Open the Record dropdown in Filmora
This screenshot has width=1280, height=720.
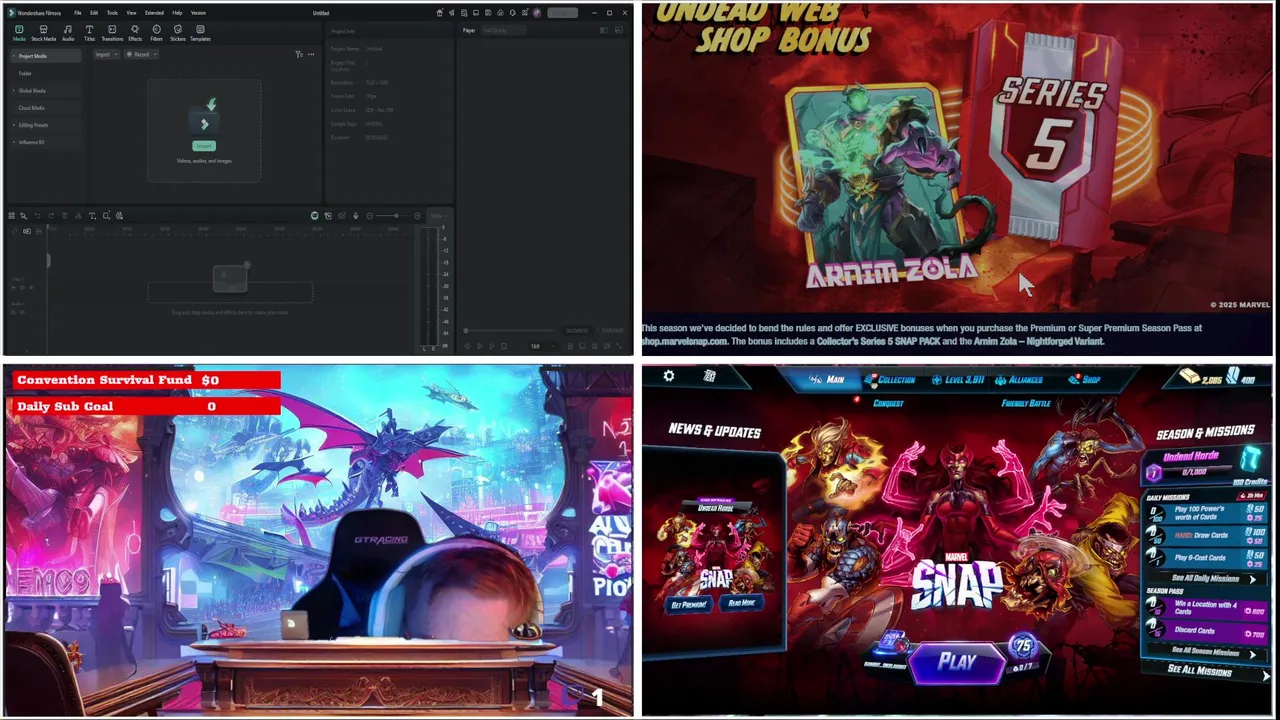tap(141, 54)
